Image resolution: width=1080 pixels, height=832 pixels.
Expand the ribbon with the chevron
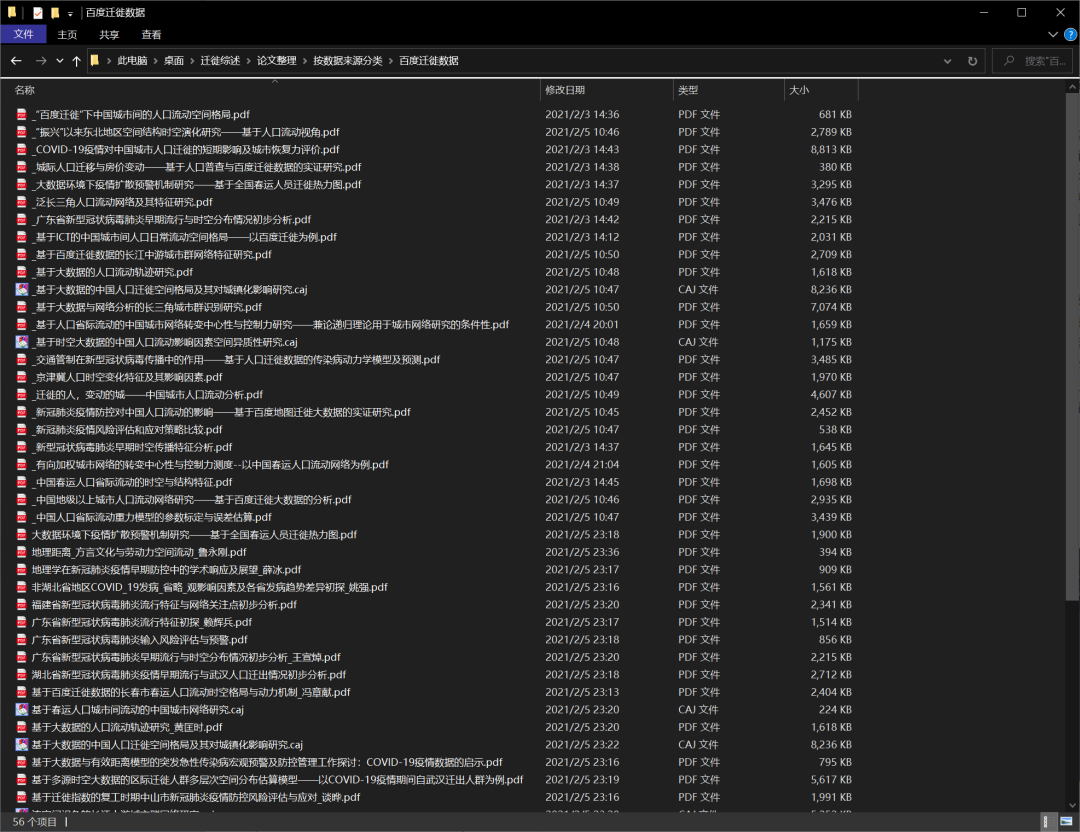[x=1052, y=34]
